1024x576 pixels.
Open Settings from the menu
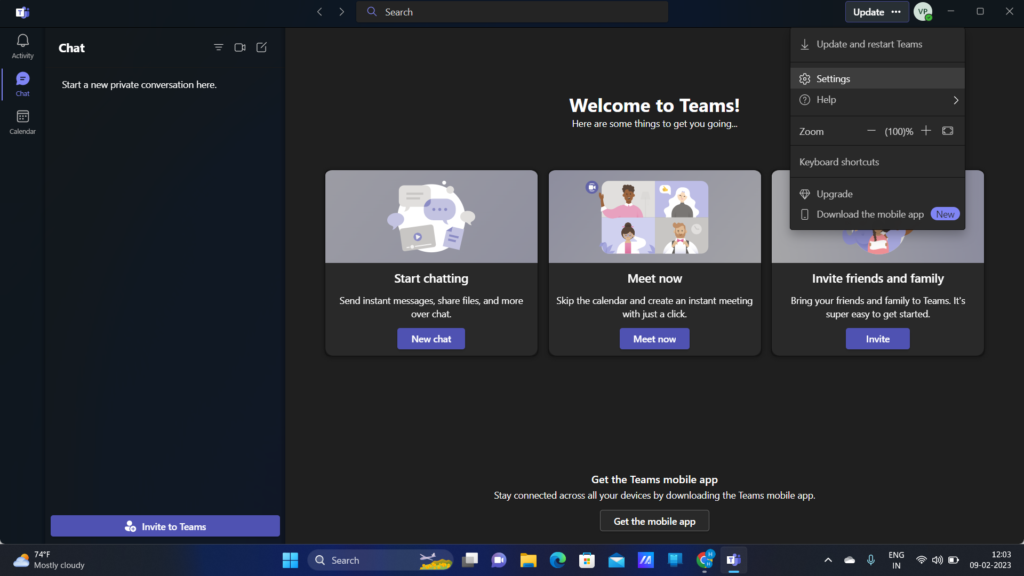[877, 78]
